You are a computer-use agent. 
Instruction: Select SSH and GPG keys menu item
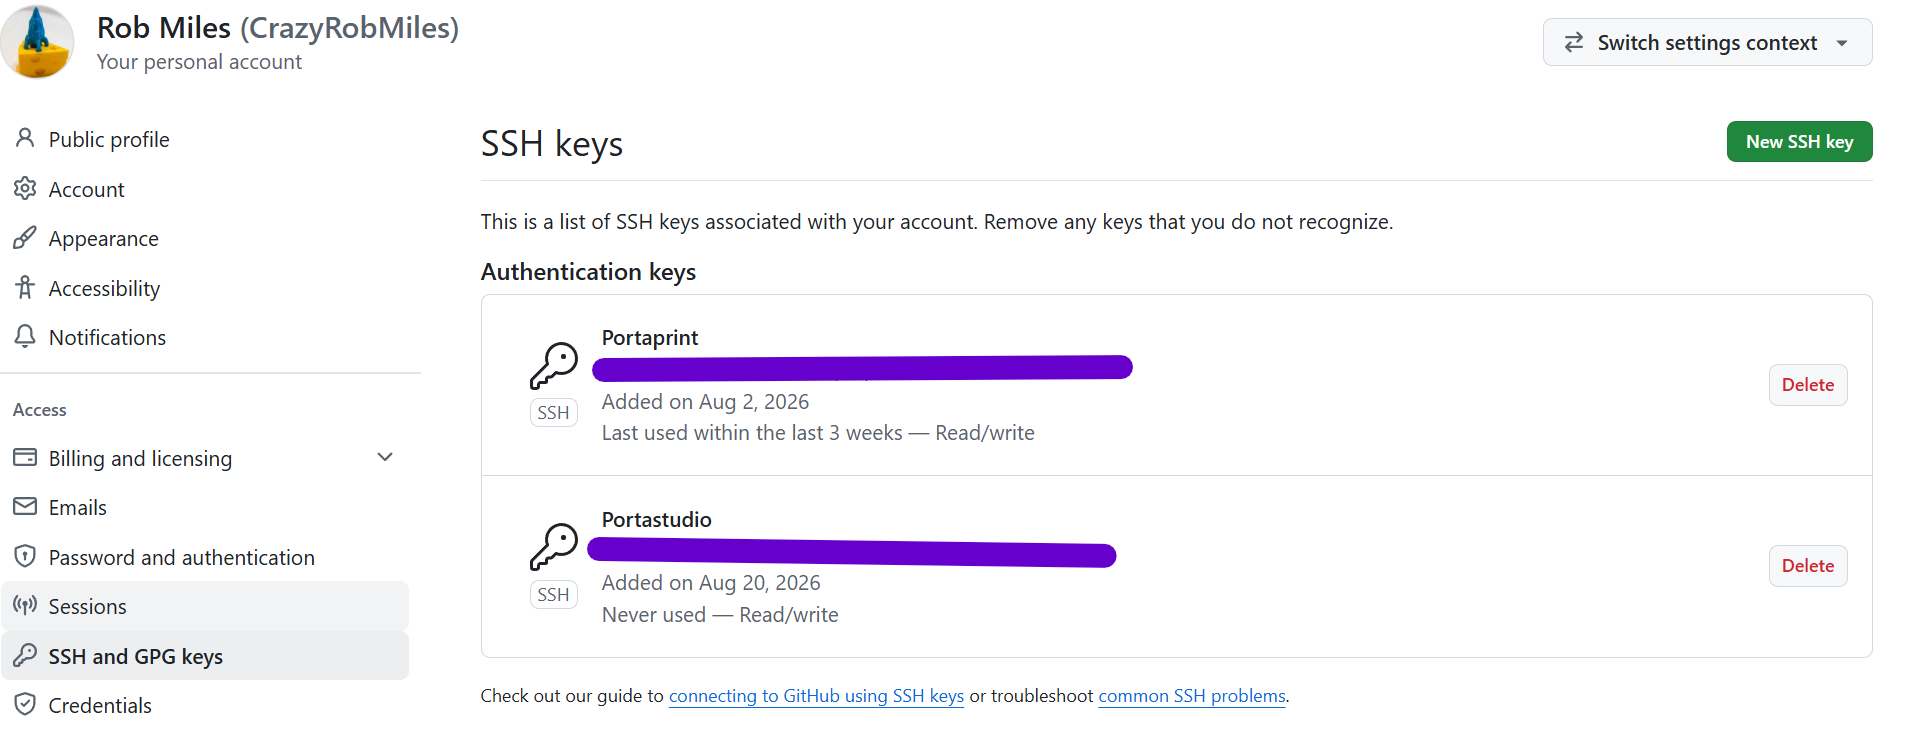pyautogui.click(x=205, y=656)
